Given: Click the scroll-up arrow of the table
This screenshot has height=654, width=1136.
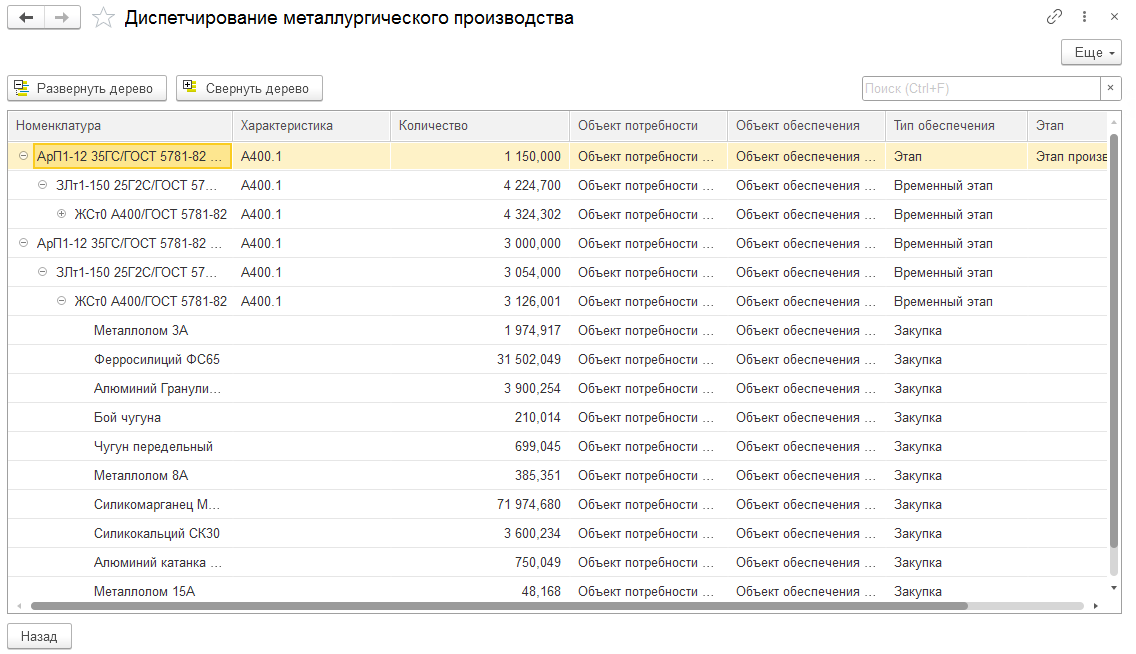Looking at the screenshot, I should coord(1114,121).
